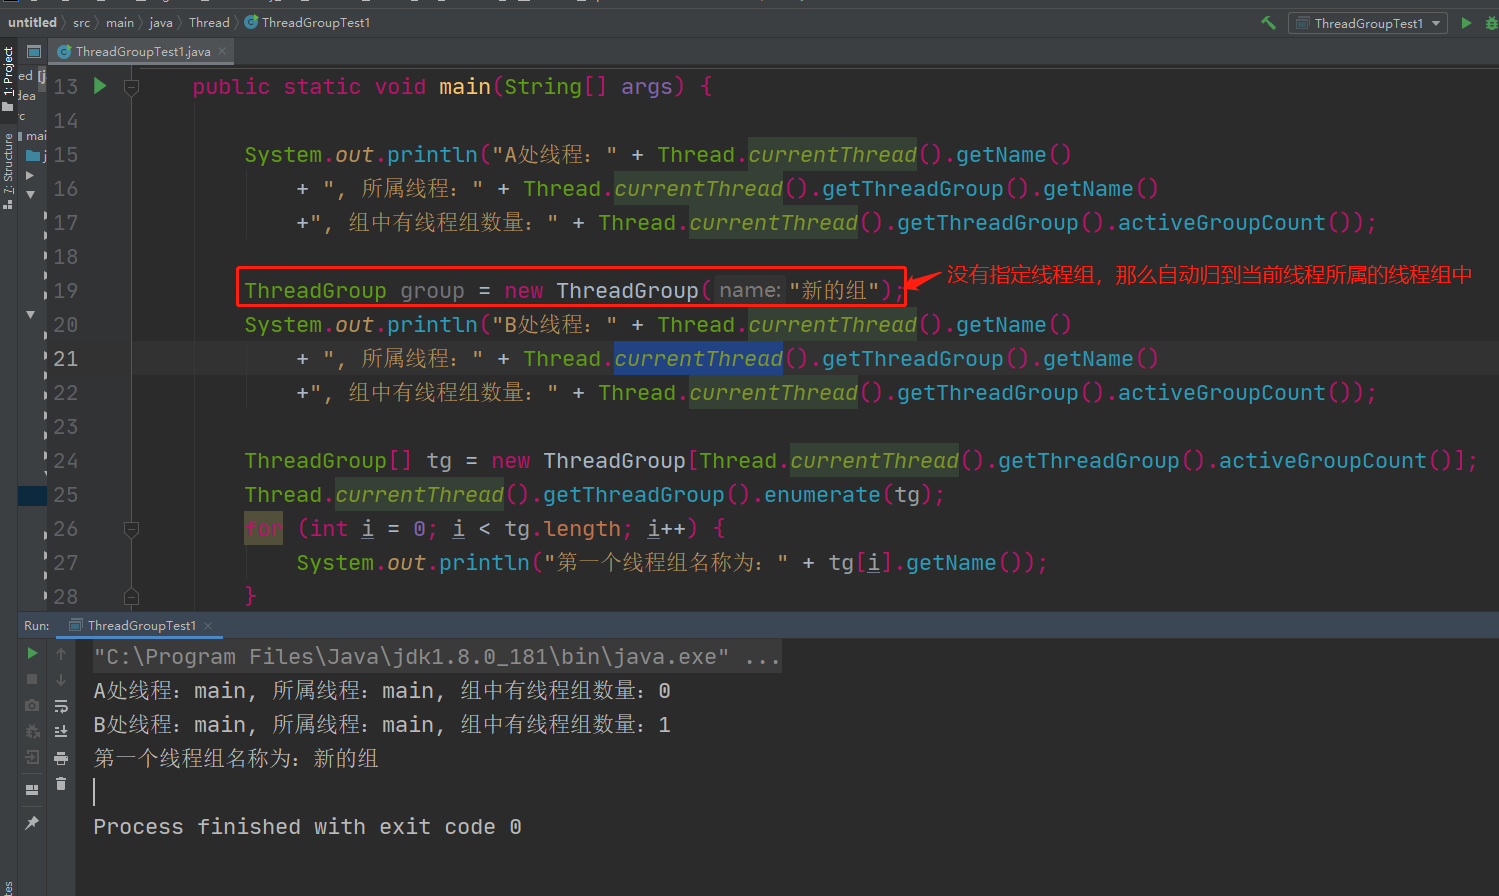Switch to the ThreadGroupTest1.java editor tab
1499x896 pixels.
pyautogui.click(x=143, y=51)
